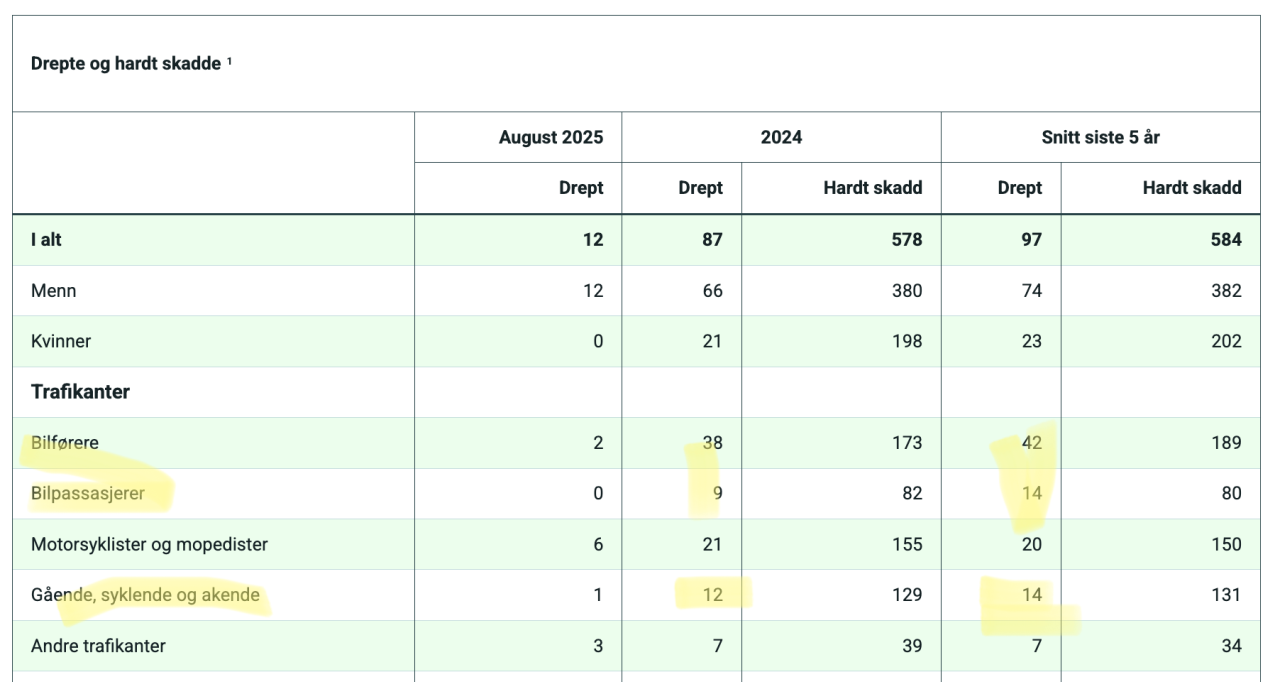Click 'Hardt skadd' header under 2024
The image size is (1280, 682).
(x=872, y=188)
